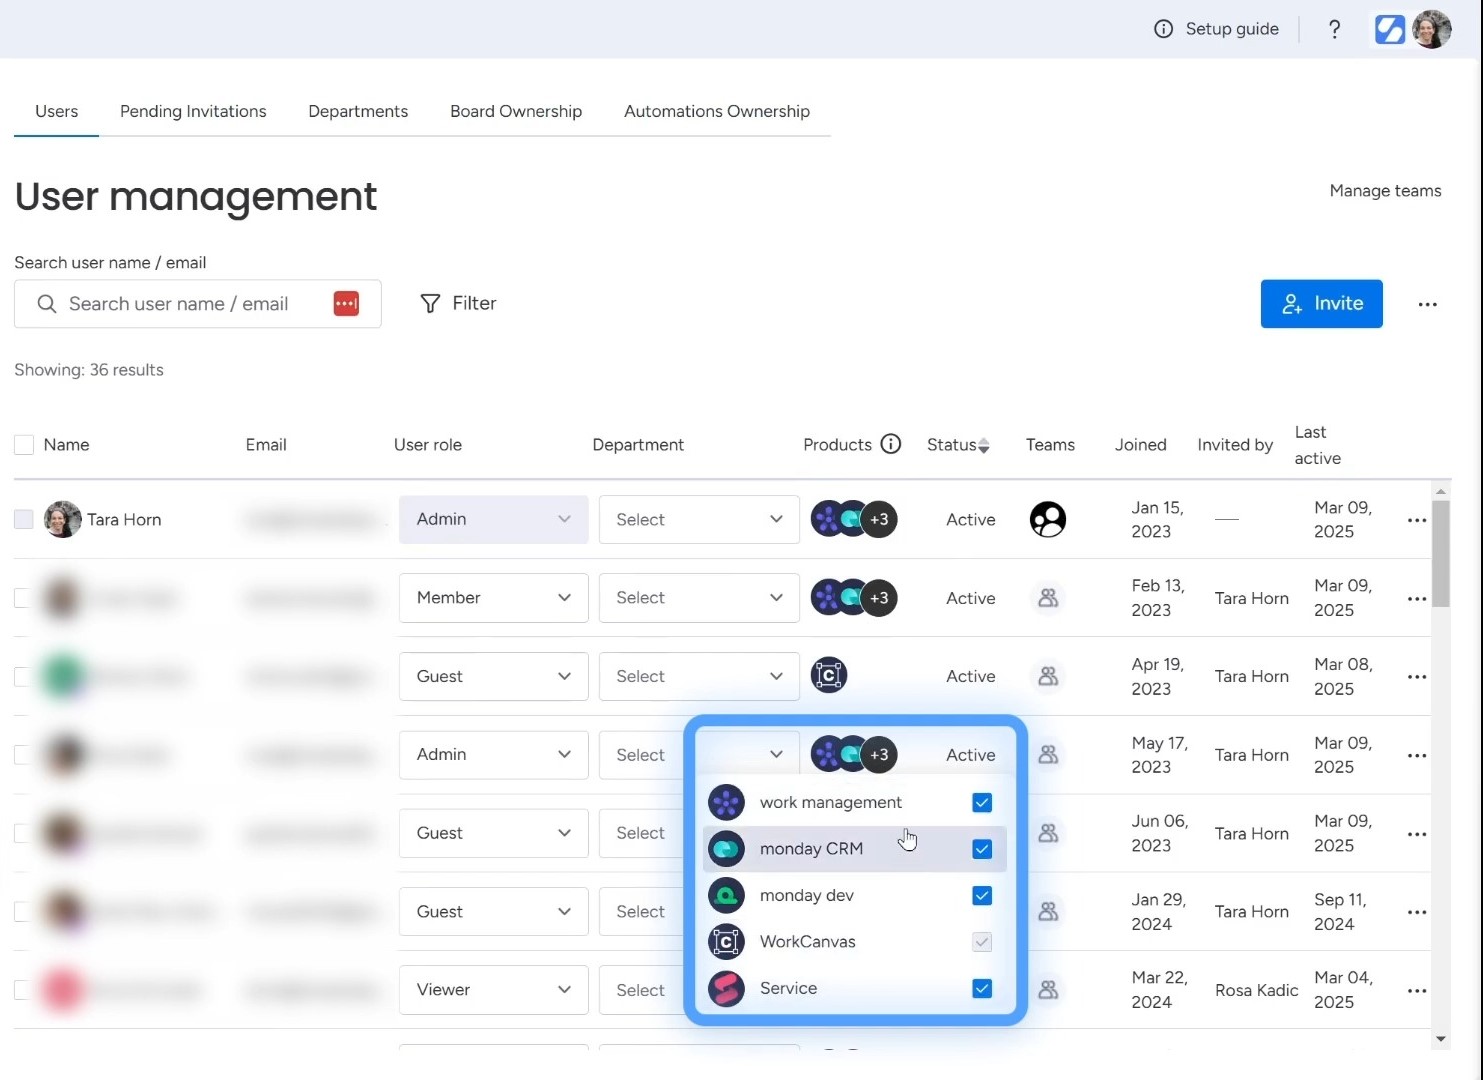Open the Setup guide
Screen dimensions: 1483x1080
pos(1216,29)
